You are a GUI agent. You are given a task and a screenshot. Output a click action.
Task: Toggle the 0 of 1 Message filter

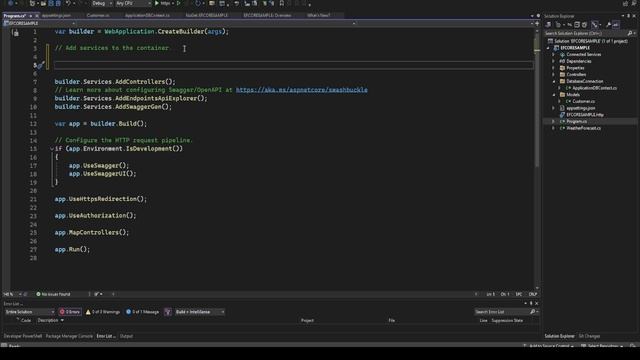142,312
